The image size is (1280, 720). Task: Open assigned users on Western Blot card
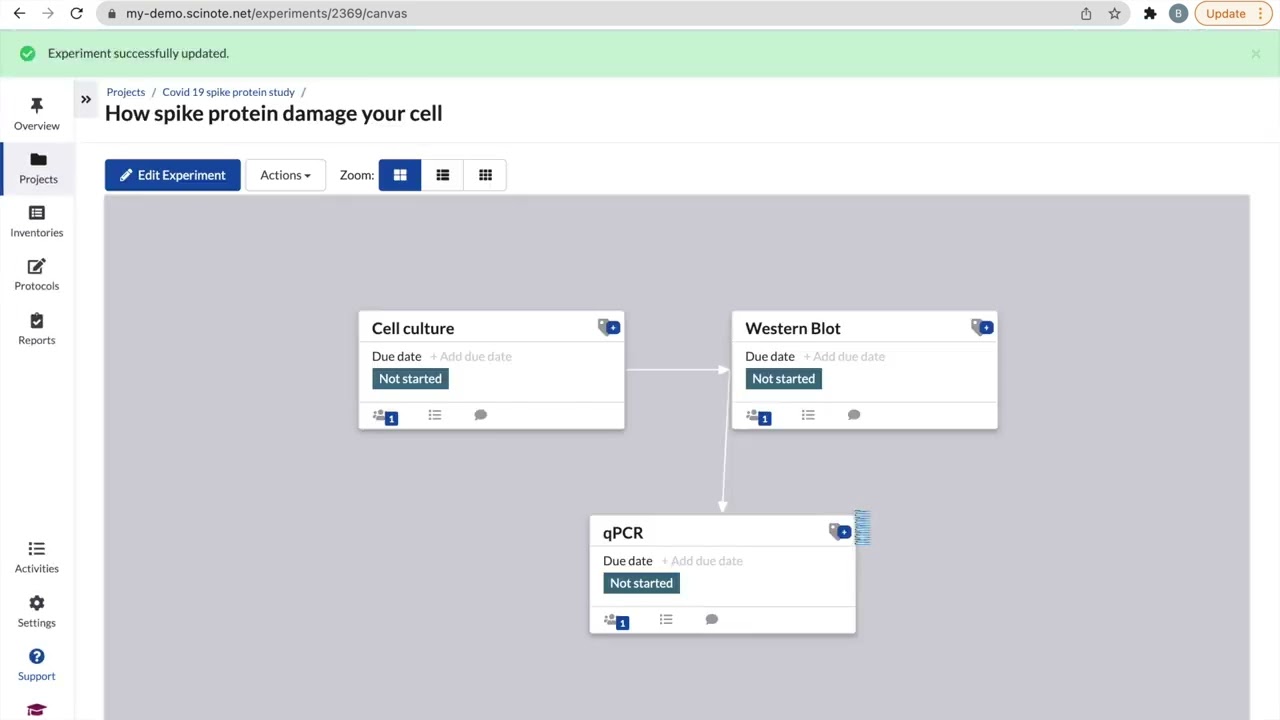tap(758, 416)
